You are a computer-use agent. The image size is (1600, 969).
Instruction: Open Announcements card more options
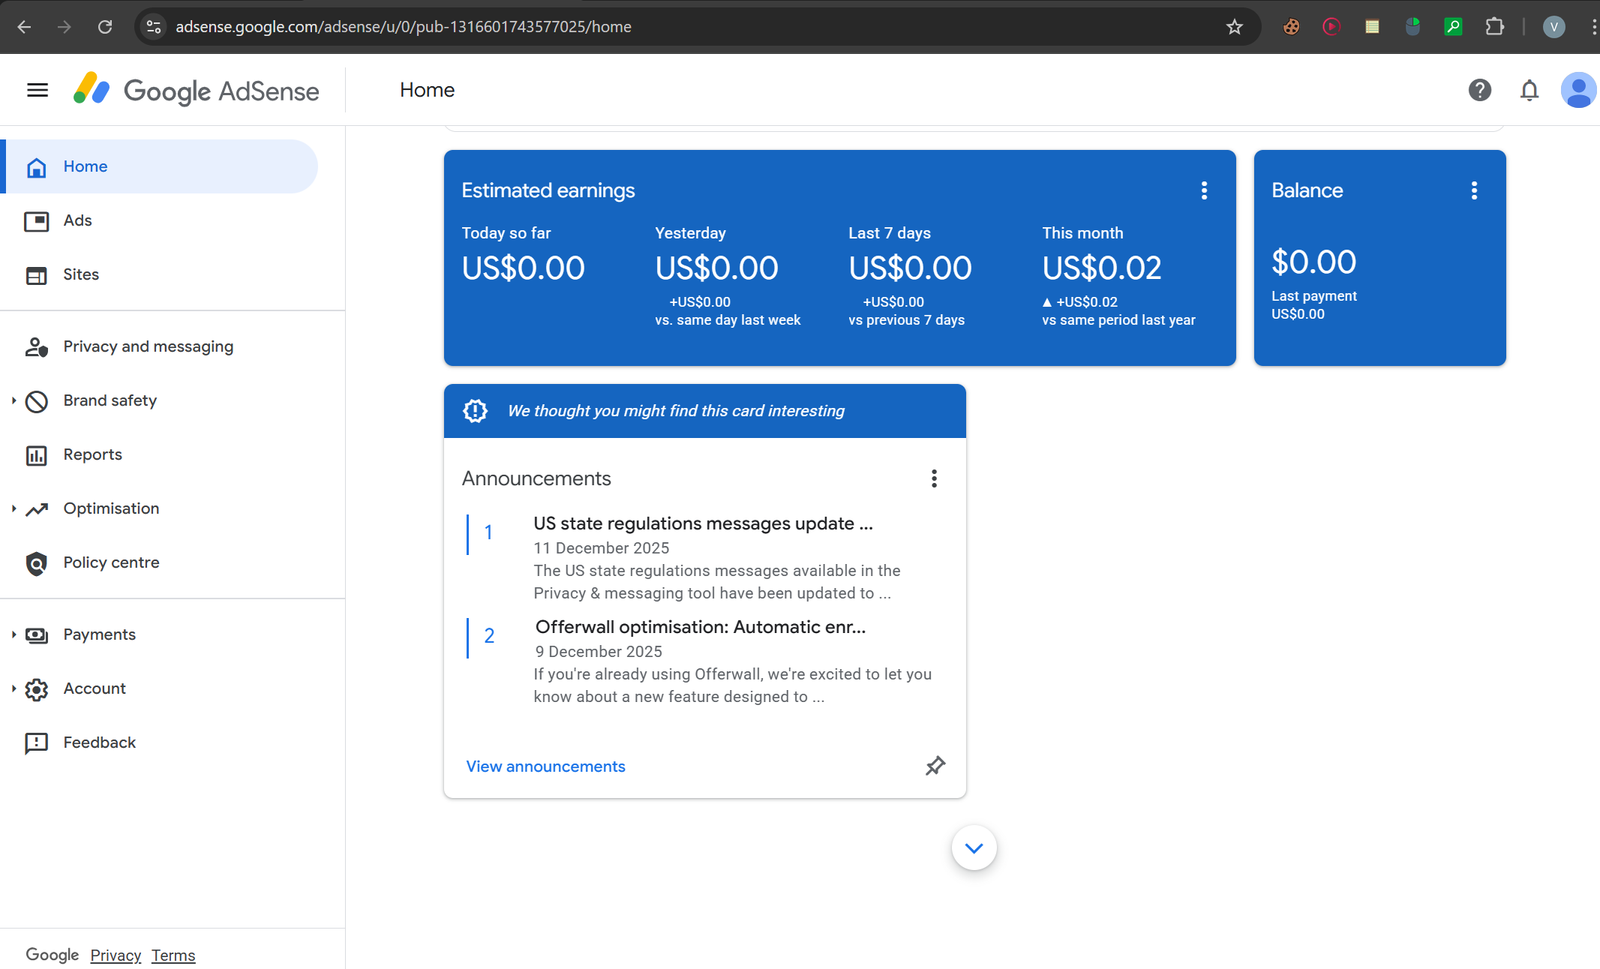(x=934, y=479)
